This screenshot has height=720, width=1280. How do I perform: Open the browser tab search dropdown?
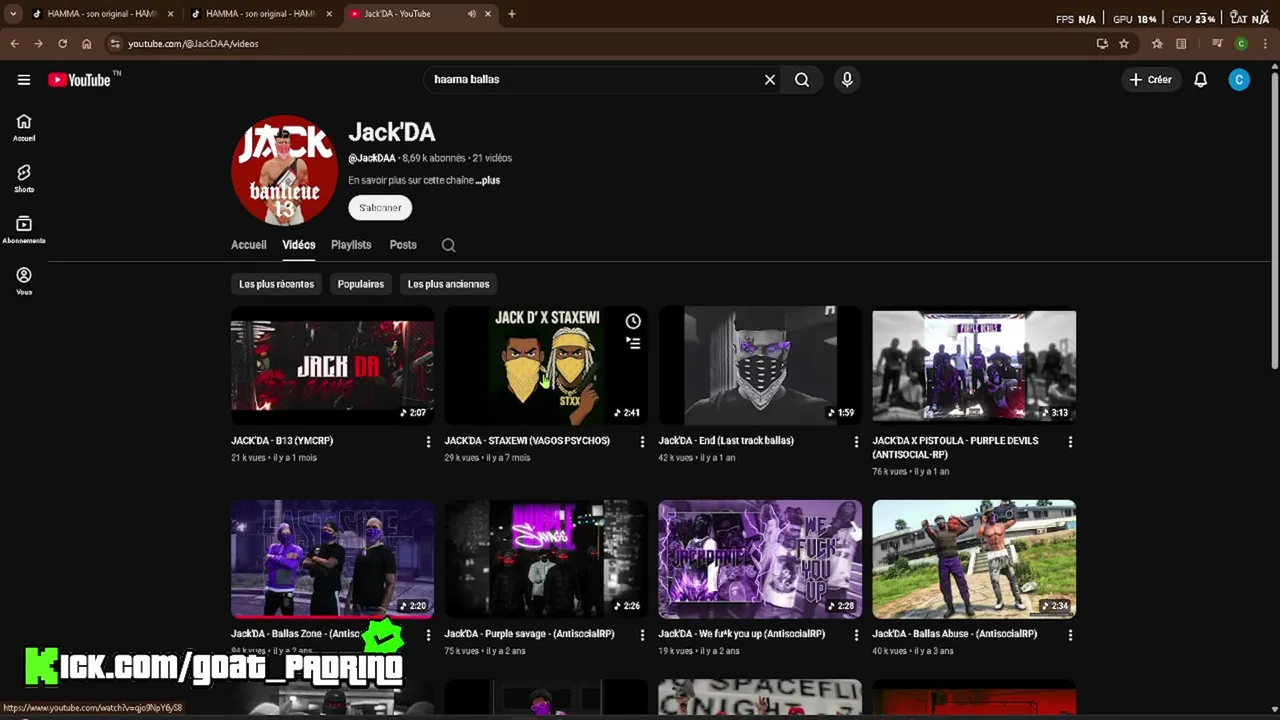tap(13, 14)
